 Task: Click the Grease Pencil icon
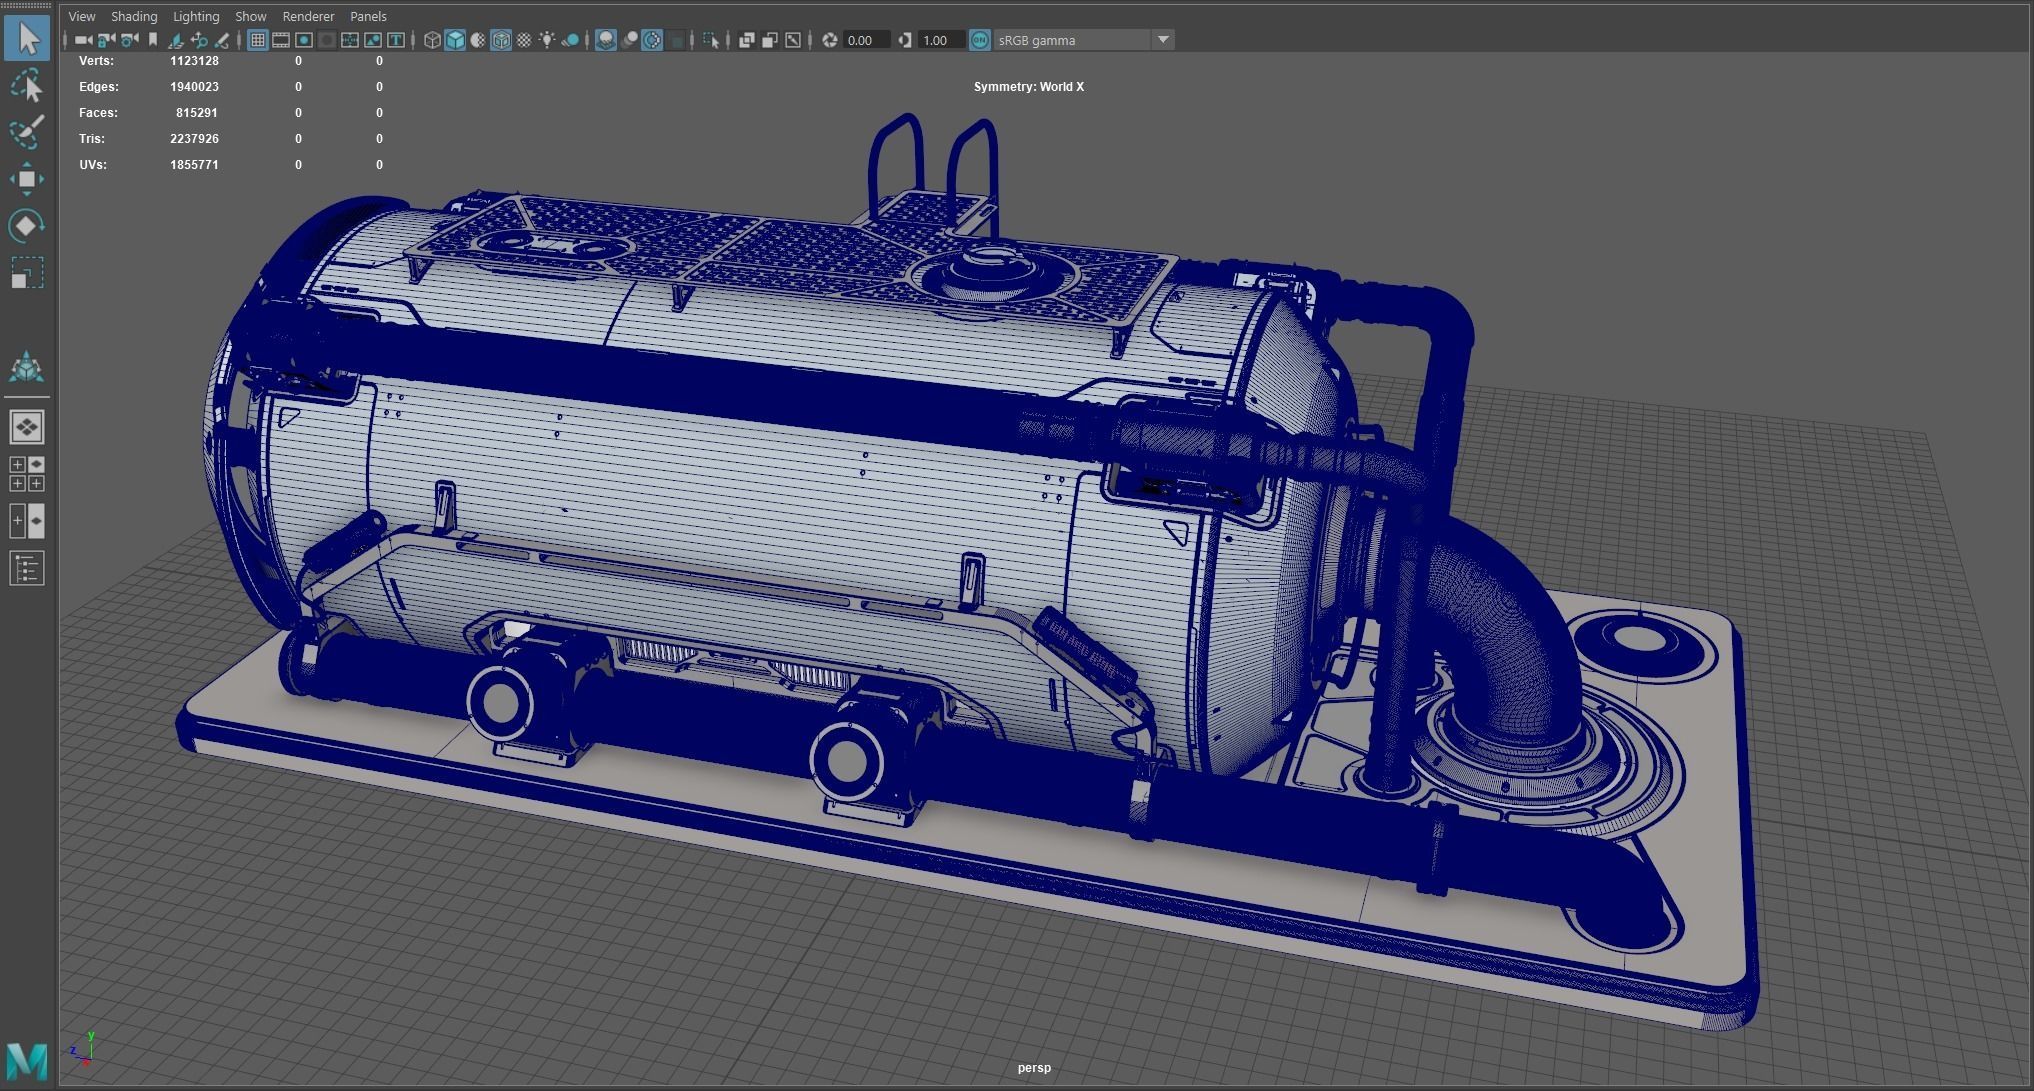222,40
